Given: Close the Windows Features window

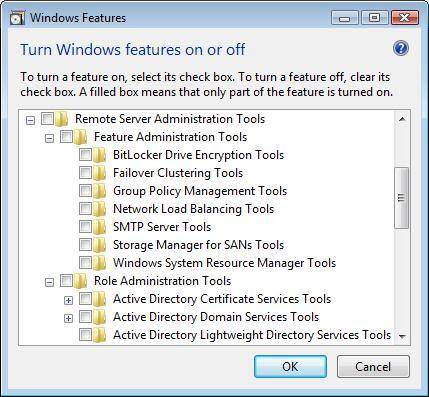Looking at the screenshot, I should pos(404,18).
